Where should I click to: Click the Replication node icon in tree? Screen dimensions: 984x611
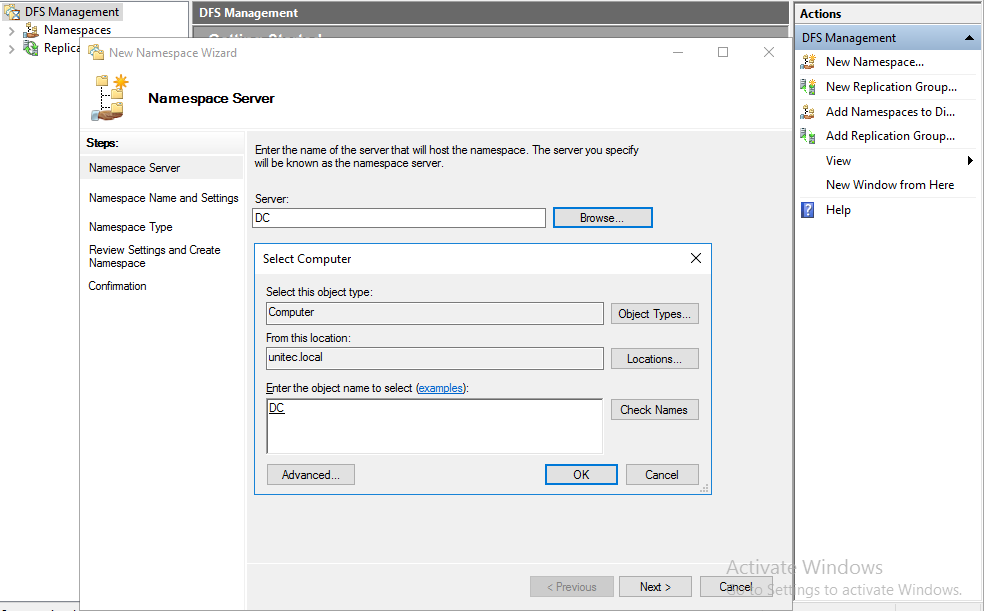31,48
